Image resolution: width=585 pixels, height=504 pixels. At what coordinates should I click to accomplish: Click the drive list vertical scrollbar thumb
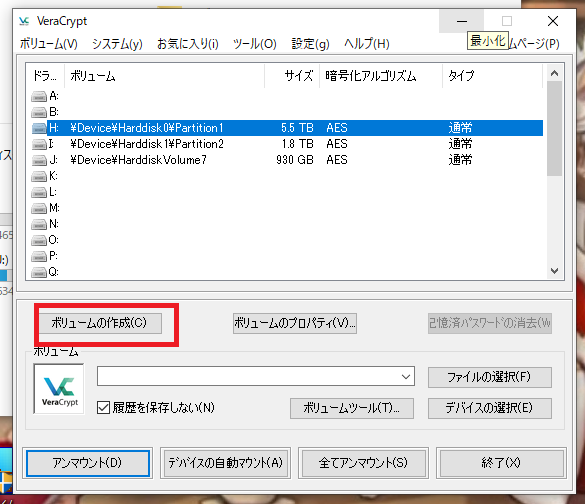point(554,128)
